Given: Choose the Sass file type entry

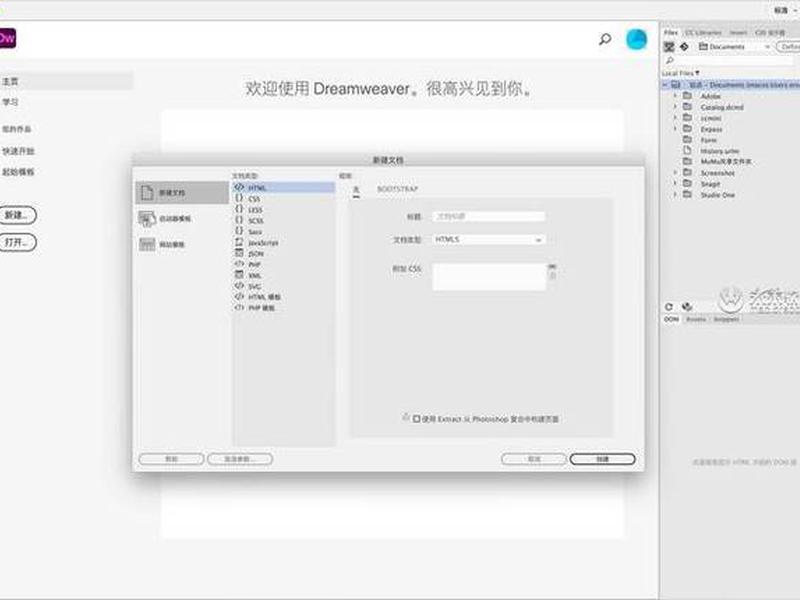Looking at the screenshot, I should pos(284,232).
